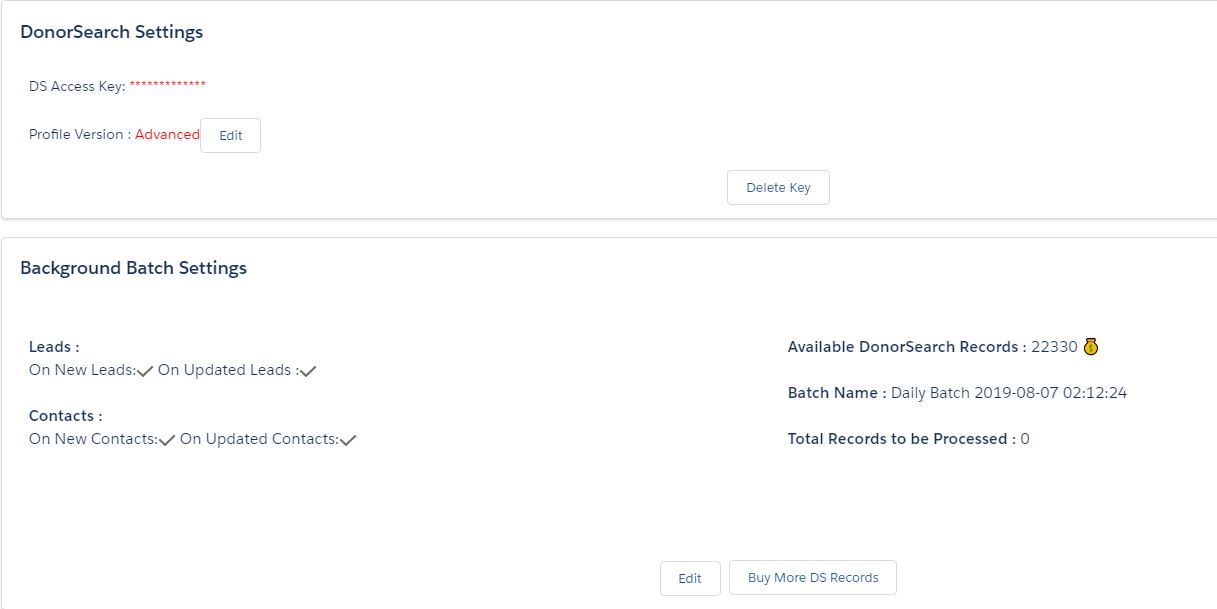Click the Contacts section label

65,416
